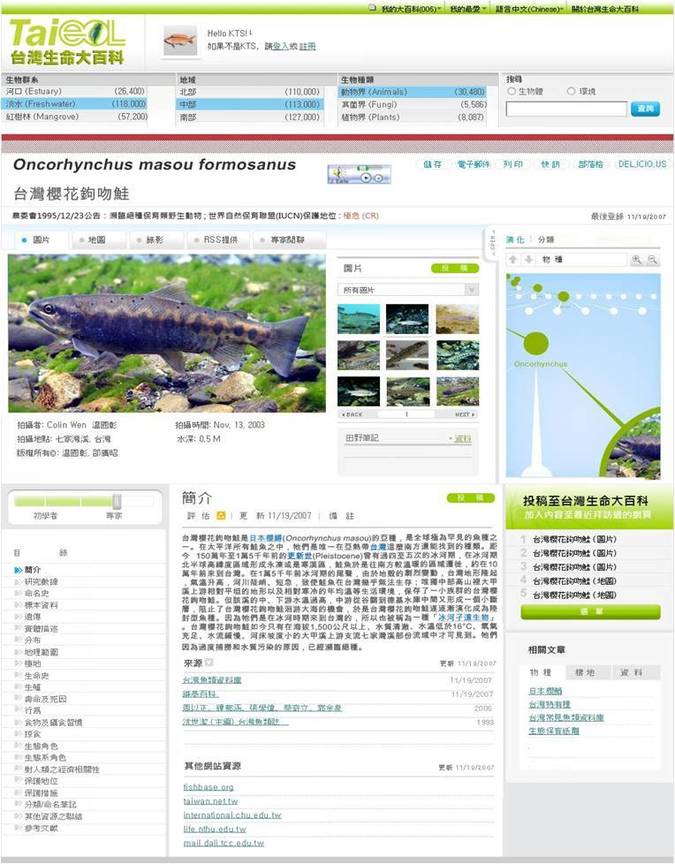The width and height of the screenshot is (675, 864).
Task: Click the large Oncorhynchus node in the tree
Action: [536, 344]
